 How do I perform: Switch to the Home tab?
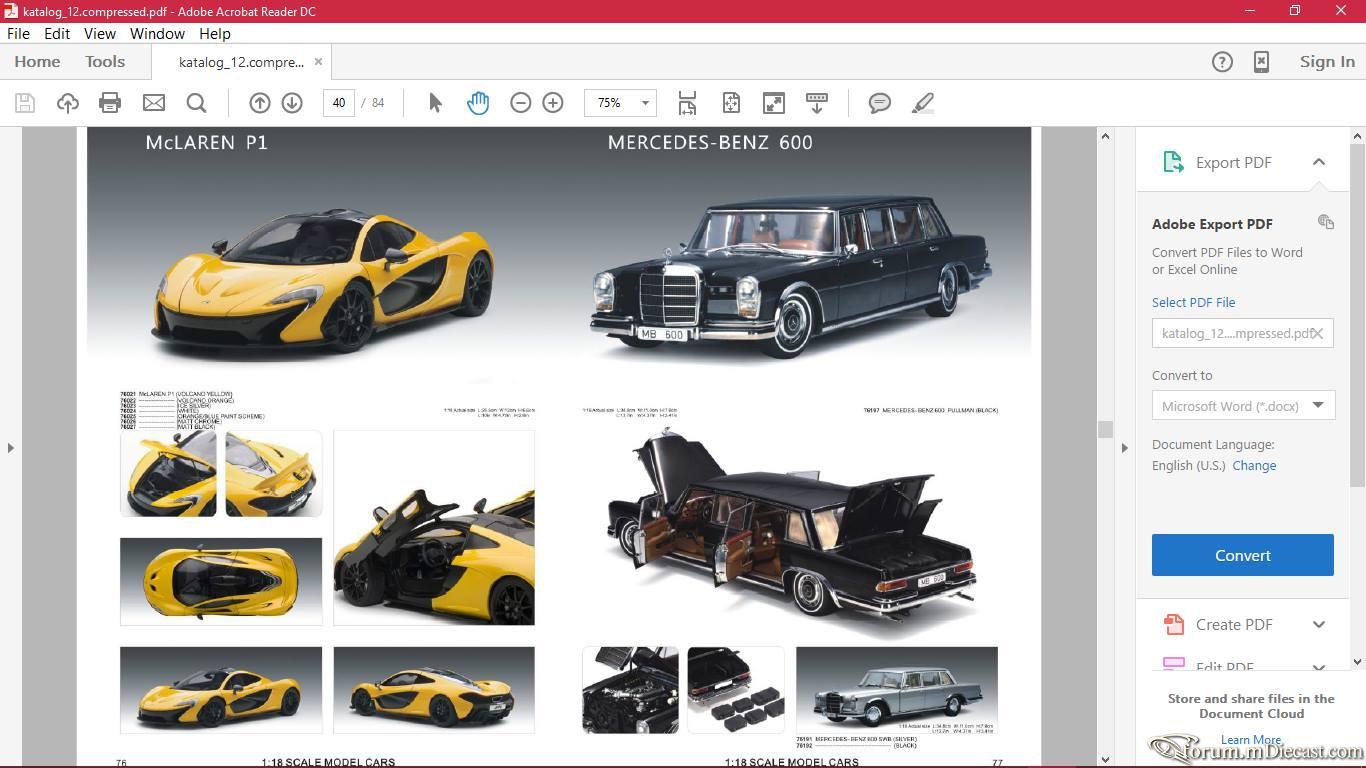click(37, 62)
